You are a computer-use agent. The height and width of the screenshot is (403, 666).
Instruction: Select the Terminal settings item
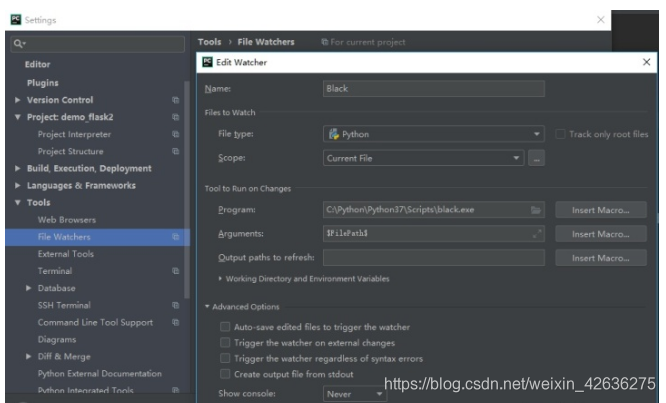coord(55,271)
